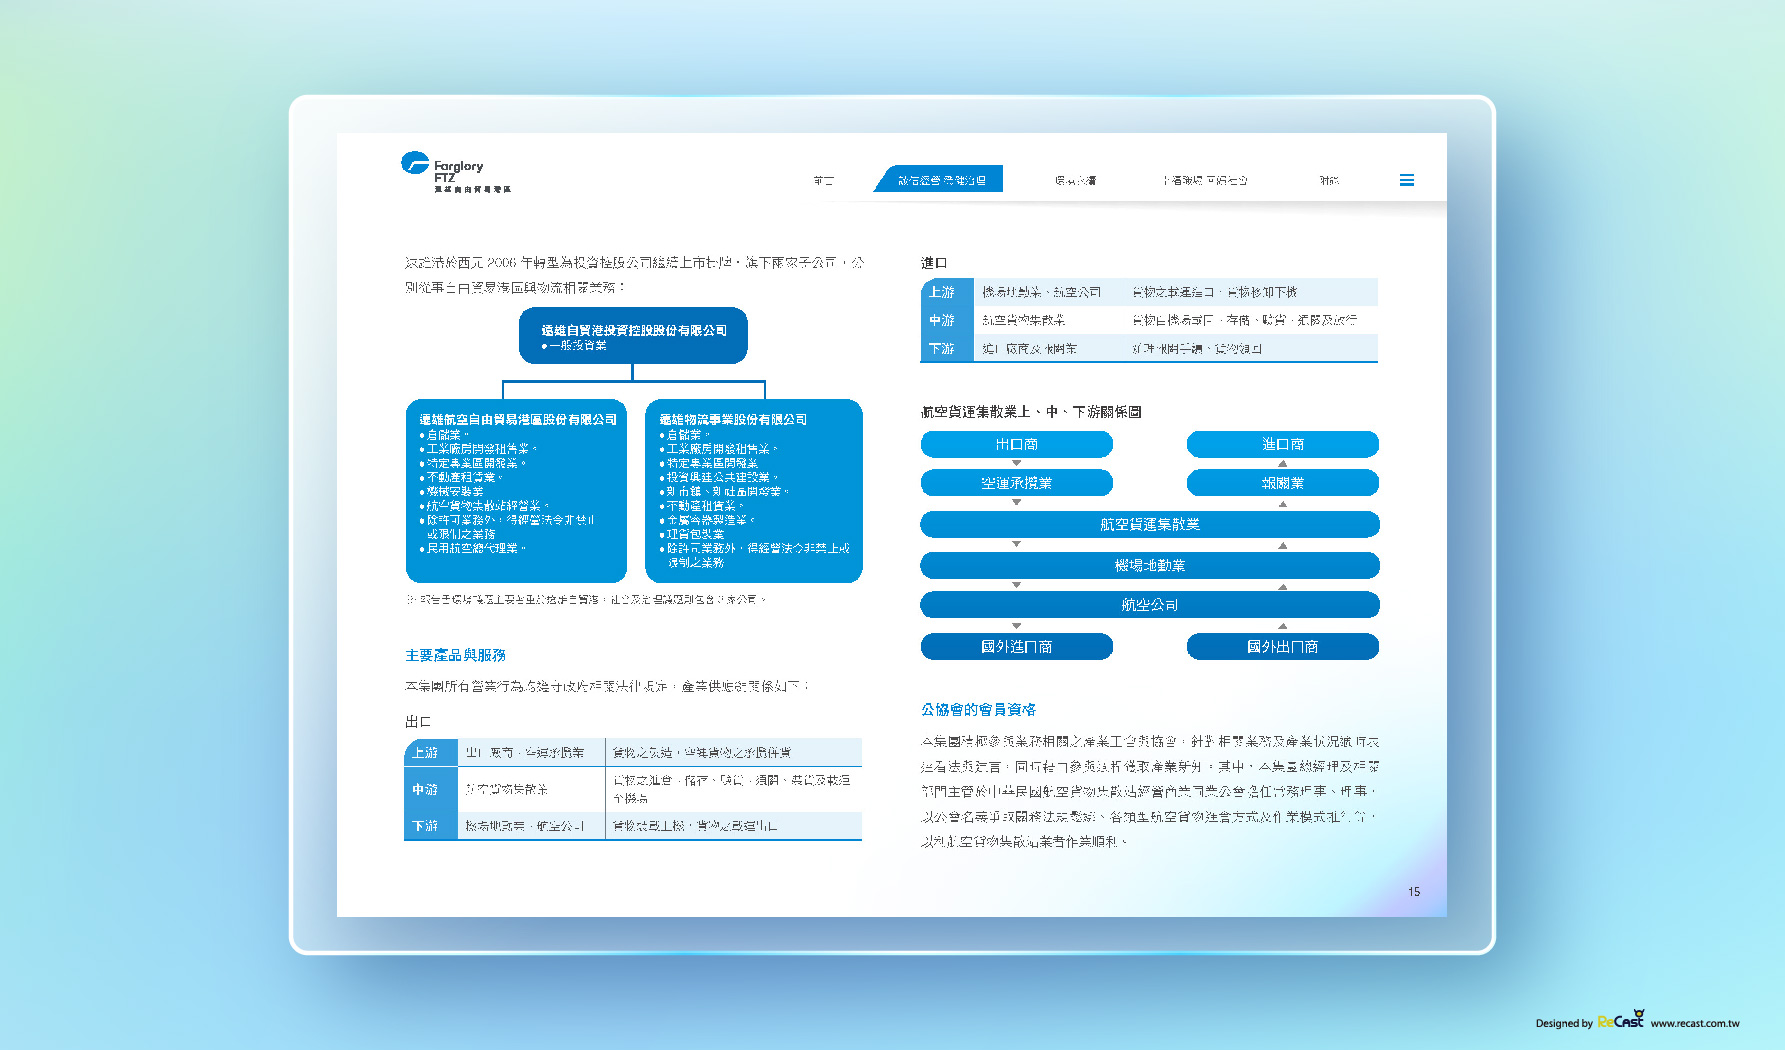Open the hamburger menu icon

click(1406, 180)
